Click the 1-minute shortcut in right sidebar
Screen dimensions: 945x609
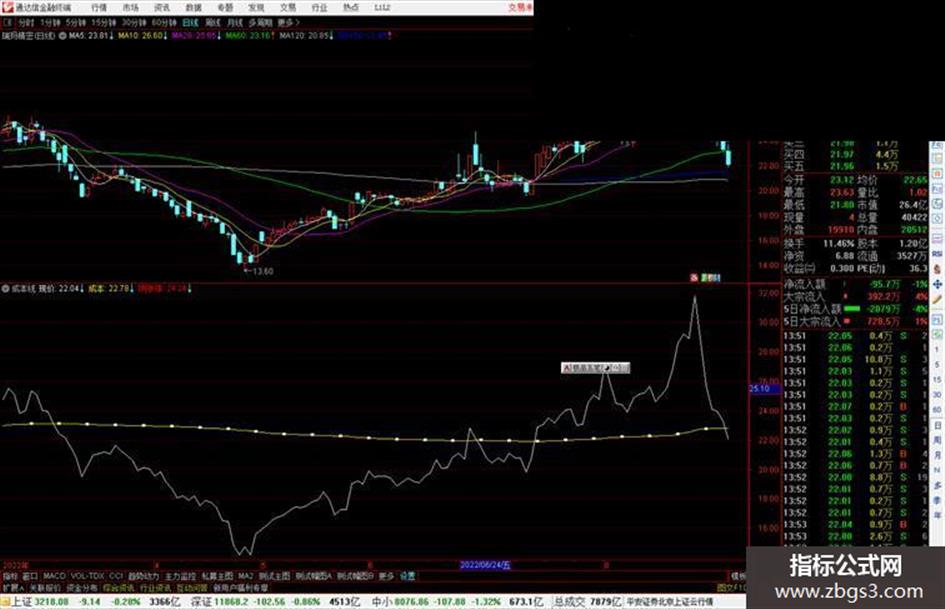coord(937,349)
